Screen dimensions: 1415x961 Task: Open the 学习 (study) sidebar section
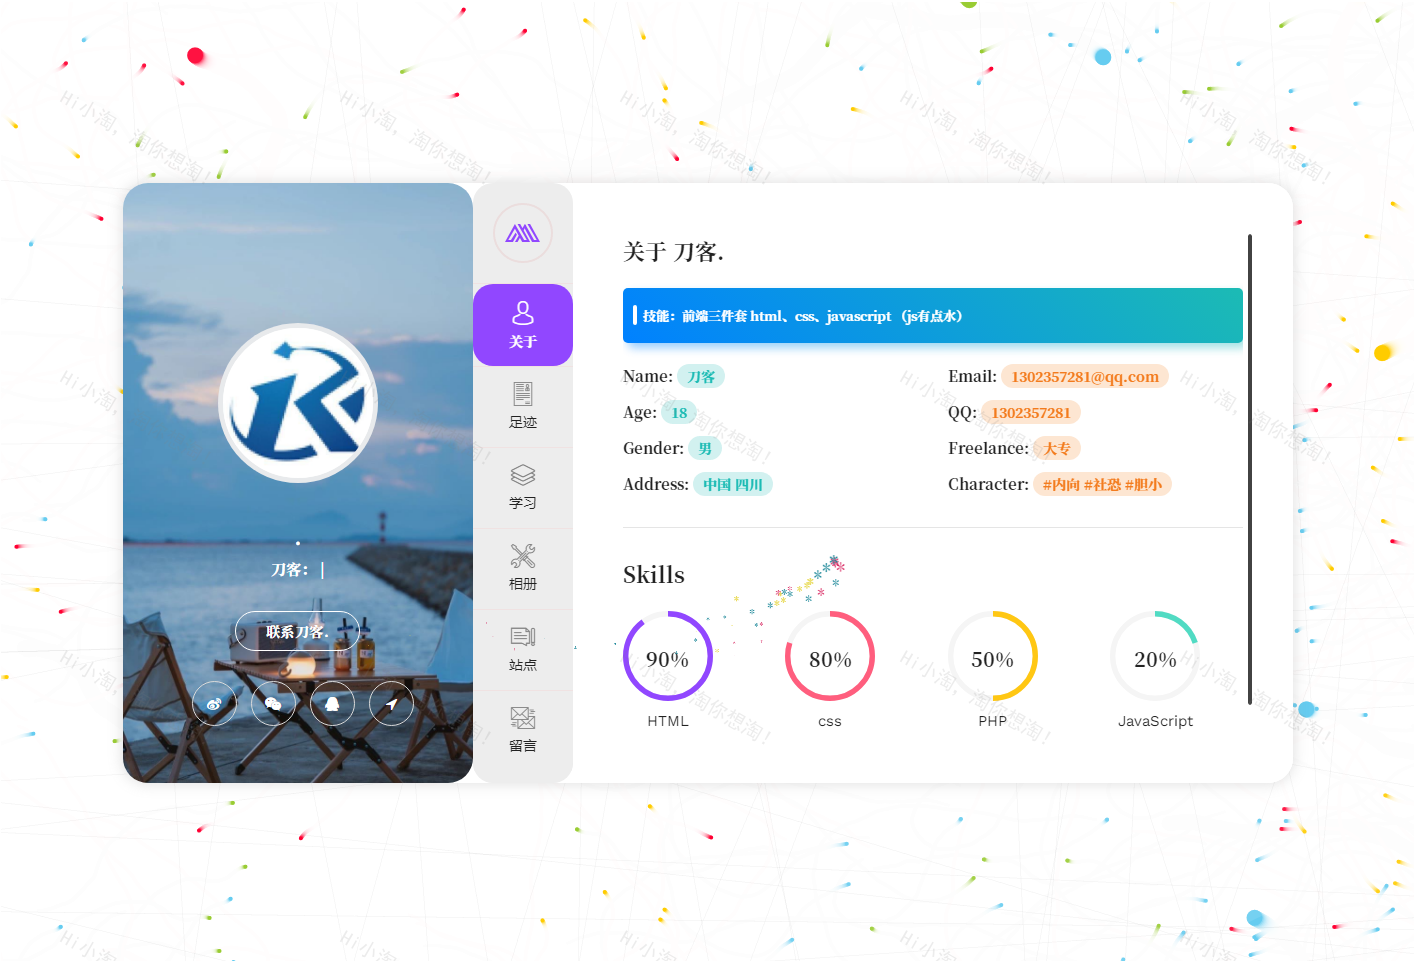522,486
